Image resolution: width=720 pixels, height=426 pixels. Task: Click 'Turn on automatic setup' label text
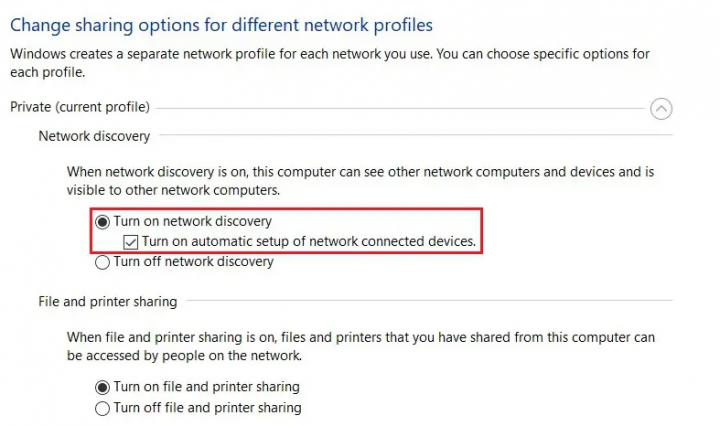tap(308, 242)
